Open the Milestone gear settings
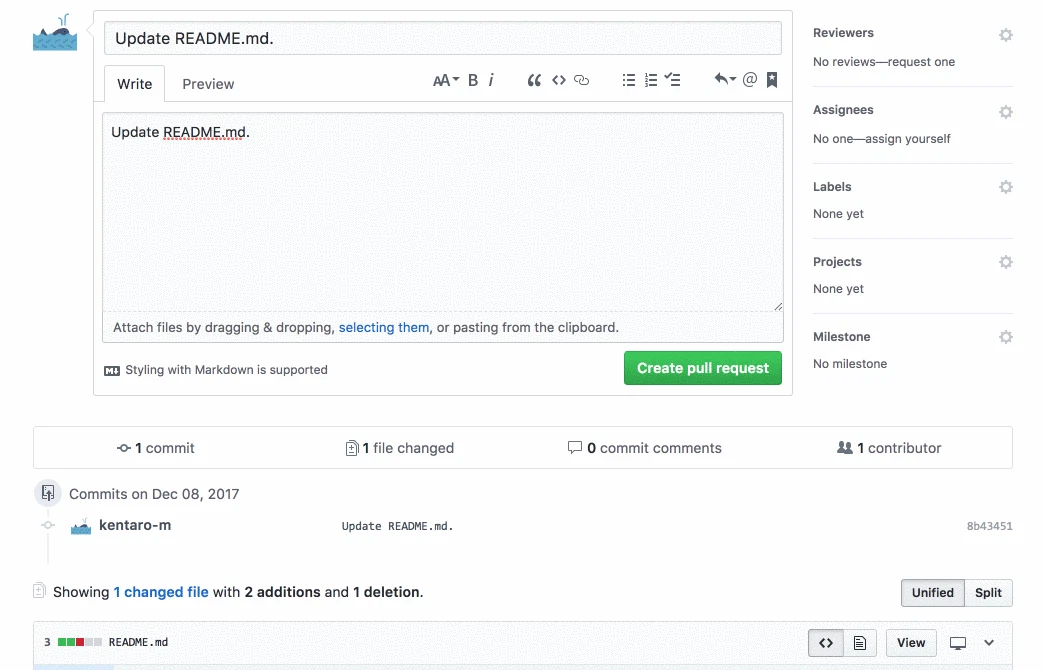Viewport: 1045px width, 670px height. (x=1006, y=337)
